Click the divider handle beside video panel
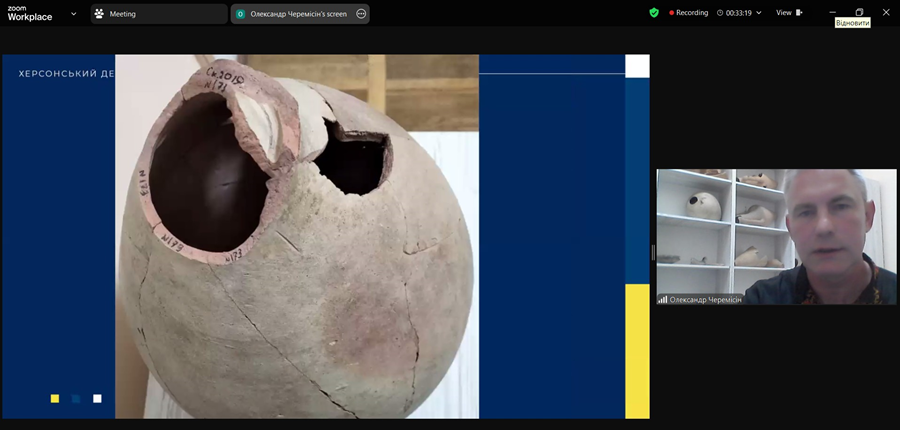The width and height of the screenshot is (900, 430). tap(653, 252)
